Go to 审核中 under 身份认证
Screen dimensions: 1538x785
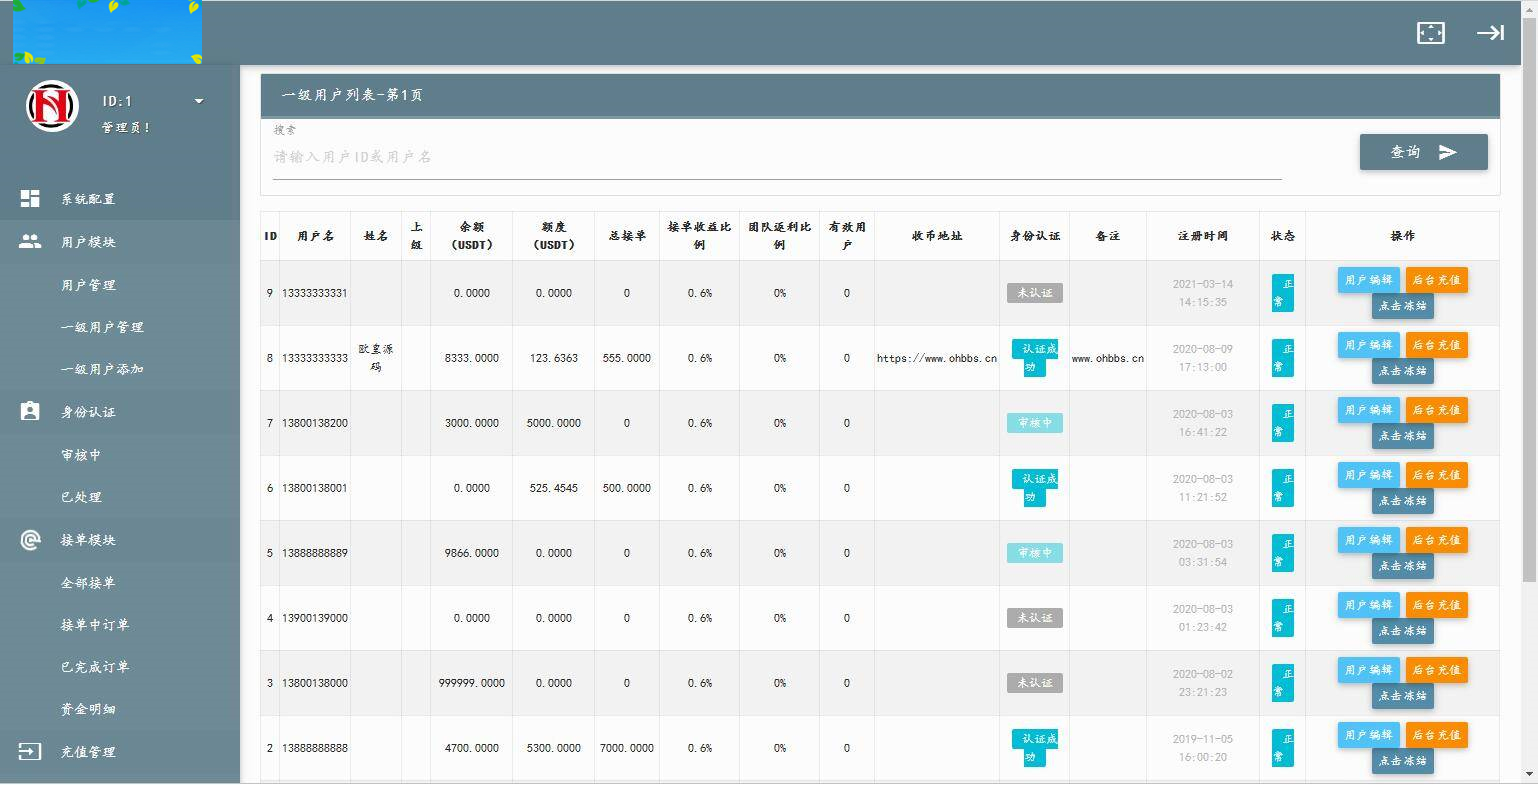[81, 455]
